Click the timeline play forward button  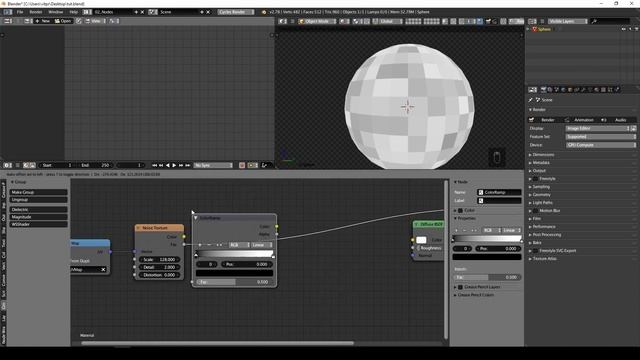(x=174, y=165)
